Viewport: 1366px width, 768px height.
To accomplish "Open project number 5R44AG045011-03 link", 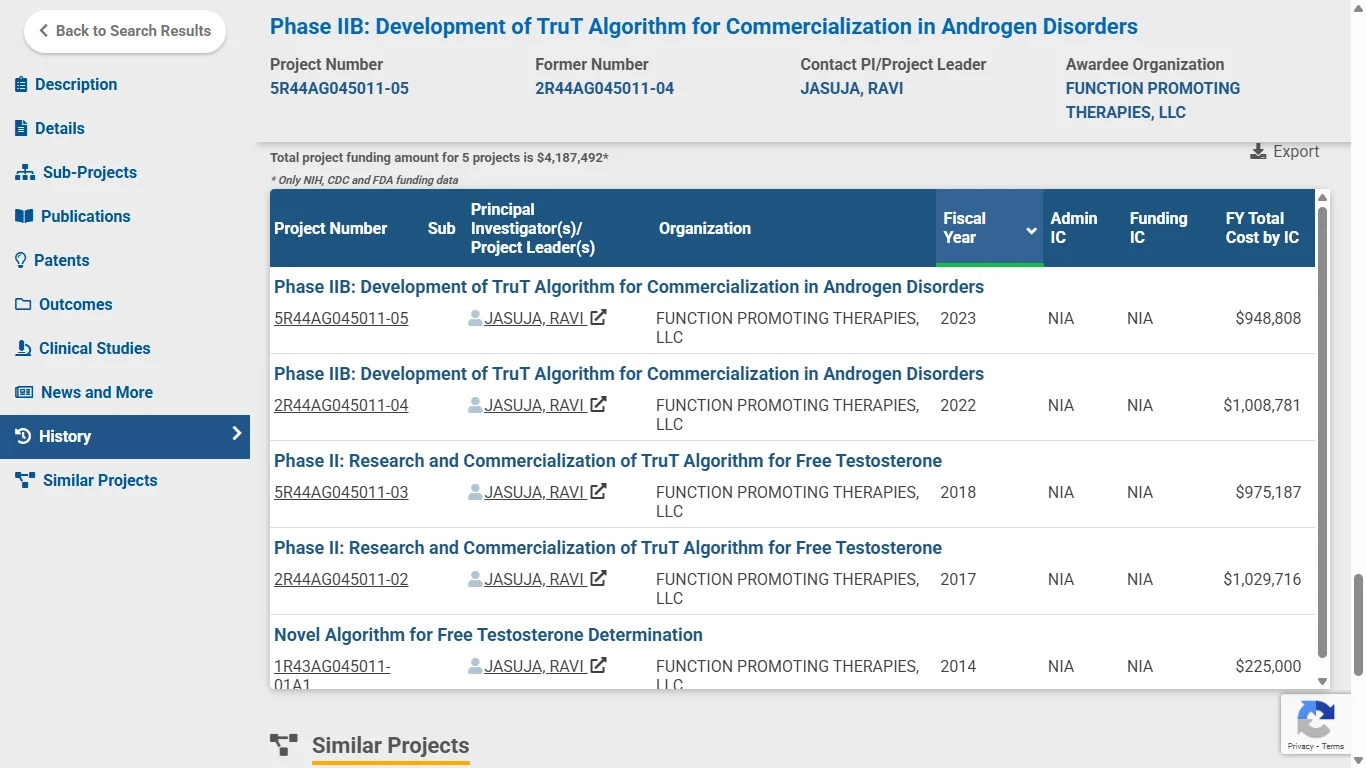I will tap(341, 493).
